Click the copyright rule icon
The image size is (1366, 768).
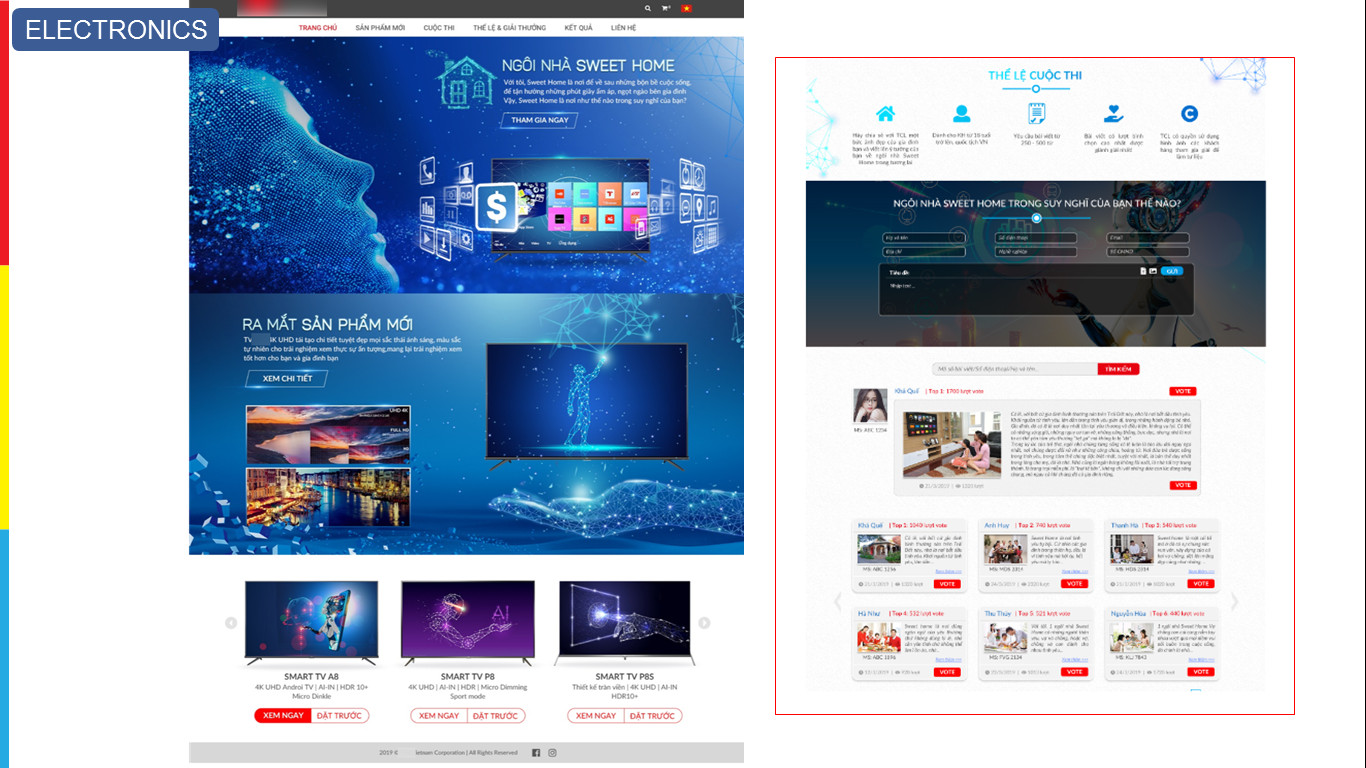1189,113
